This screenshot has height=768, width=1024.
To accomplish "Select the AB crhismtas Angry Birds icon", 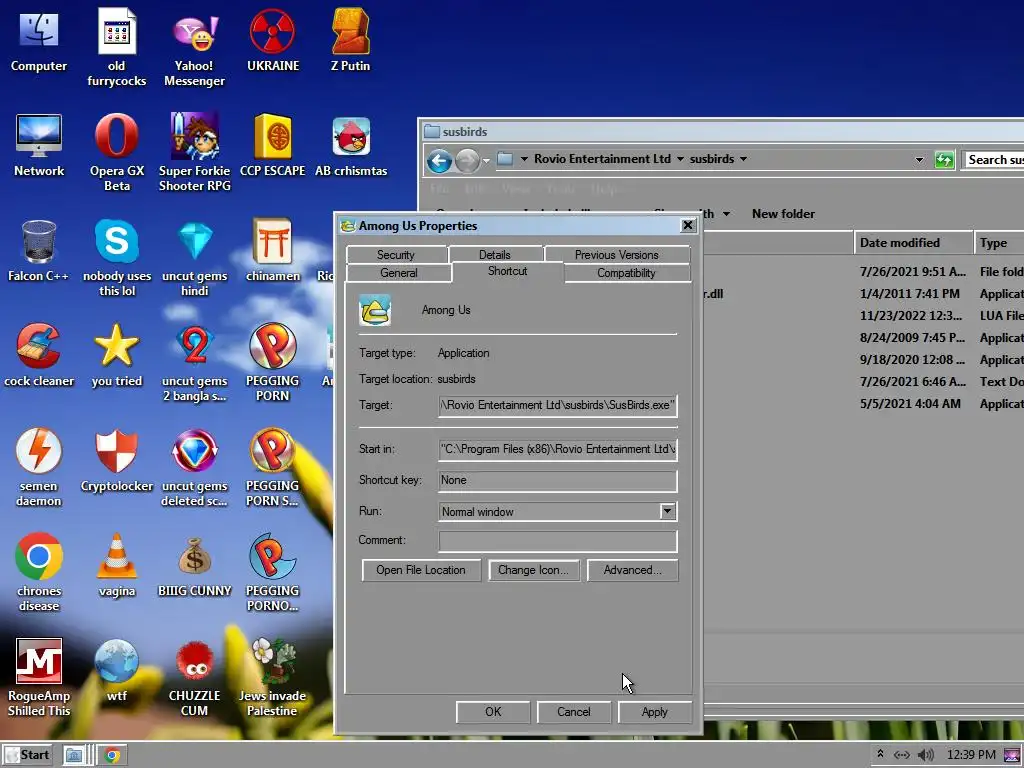I will click(351, 146).
